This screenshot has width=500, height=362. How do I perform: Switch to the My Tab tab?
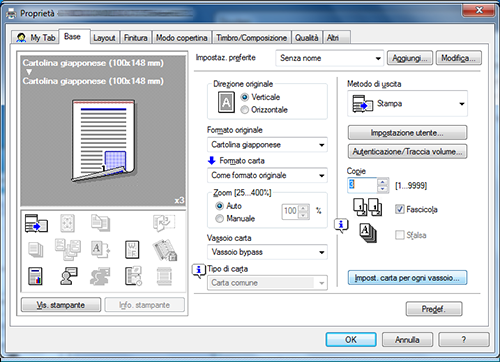[35, 37]
